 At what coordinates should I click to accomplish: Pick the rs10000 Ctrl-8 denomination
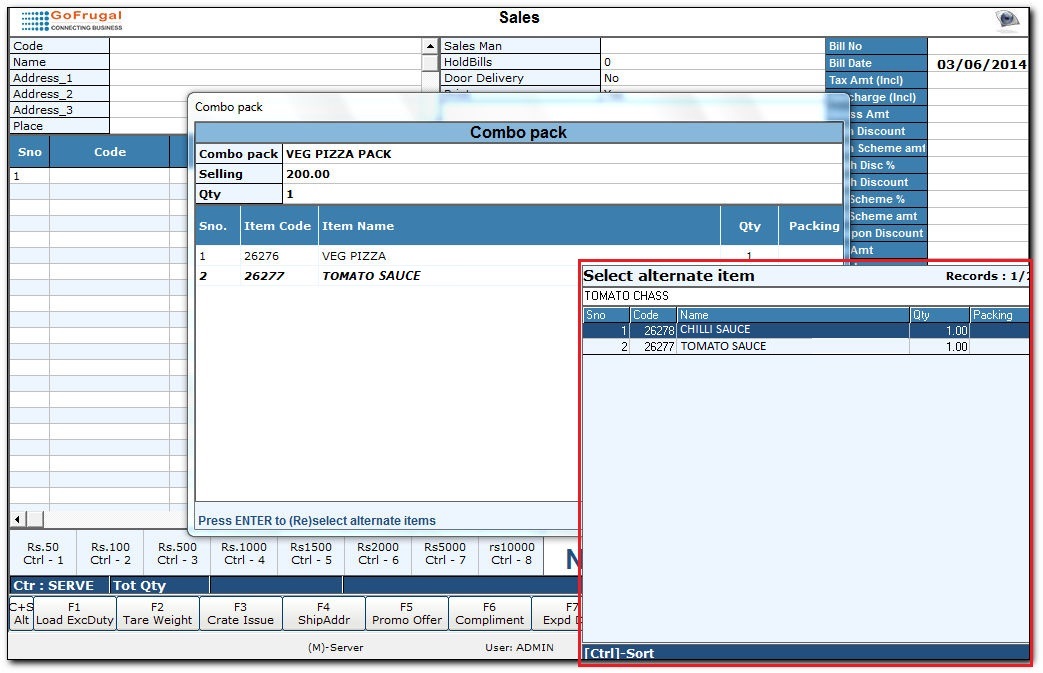pos(511,553)
